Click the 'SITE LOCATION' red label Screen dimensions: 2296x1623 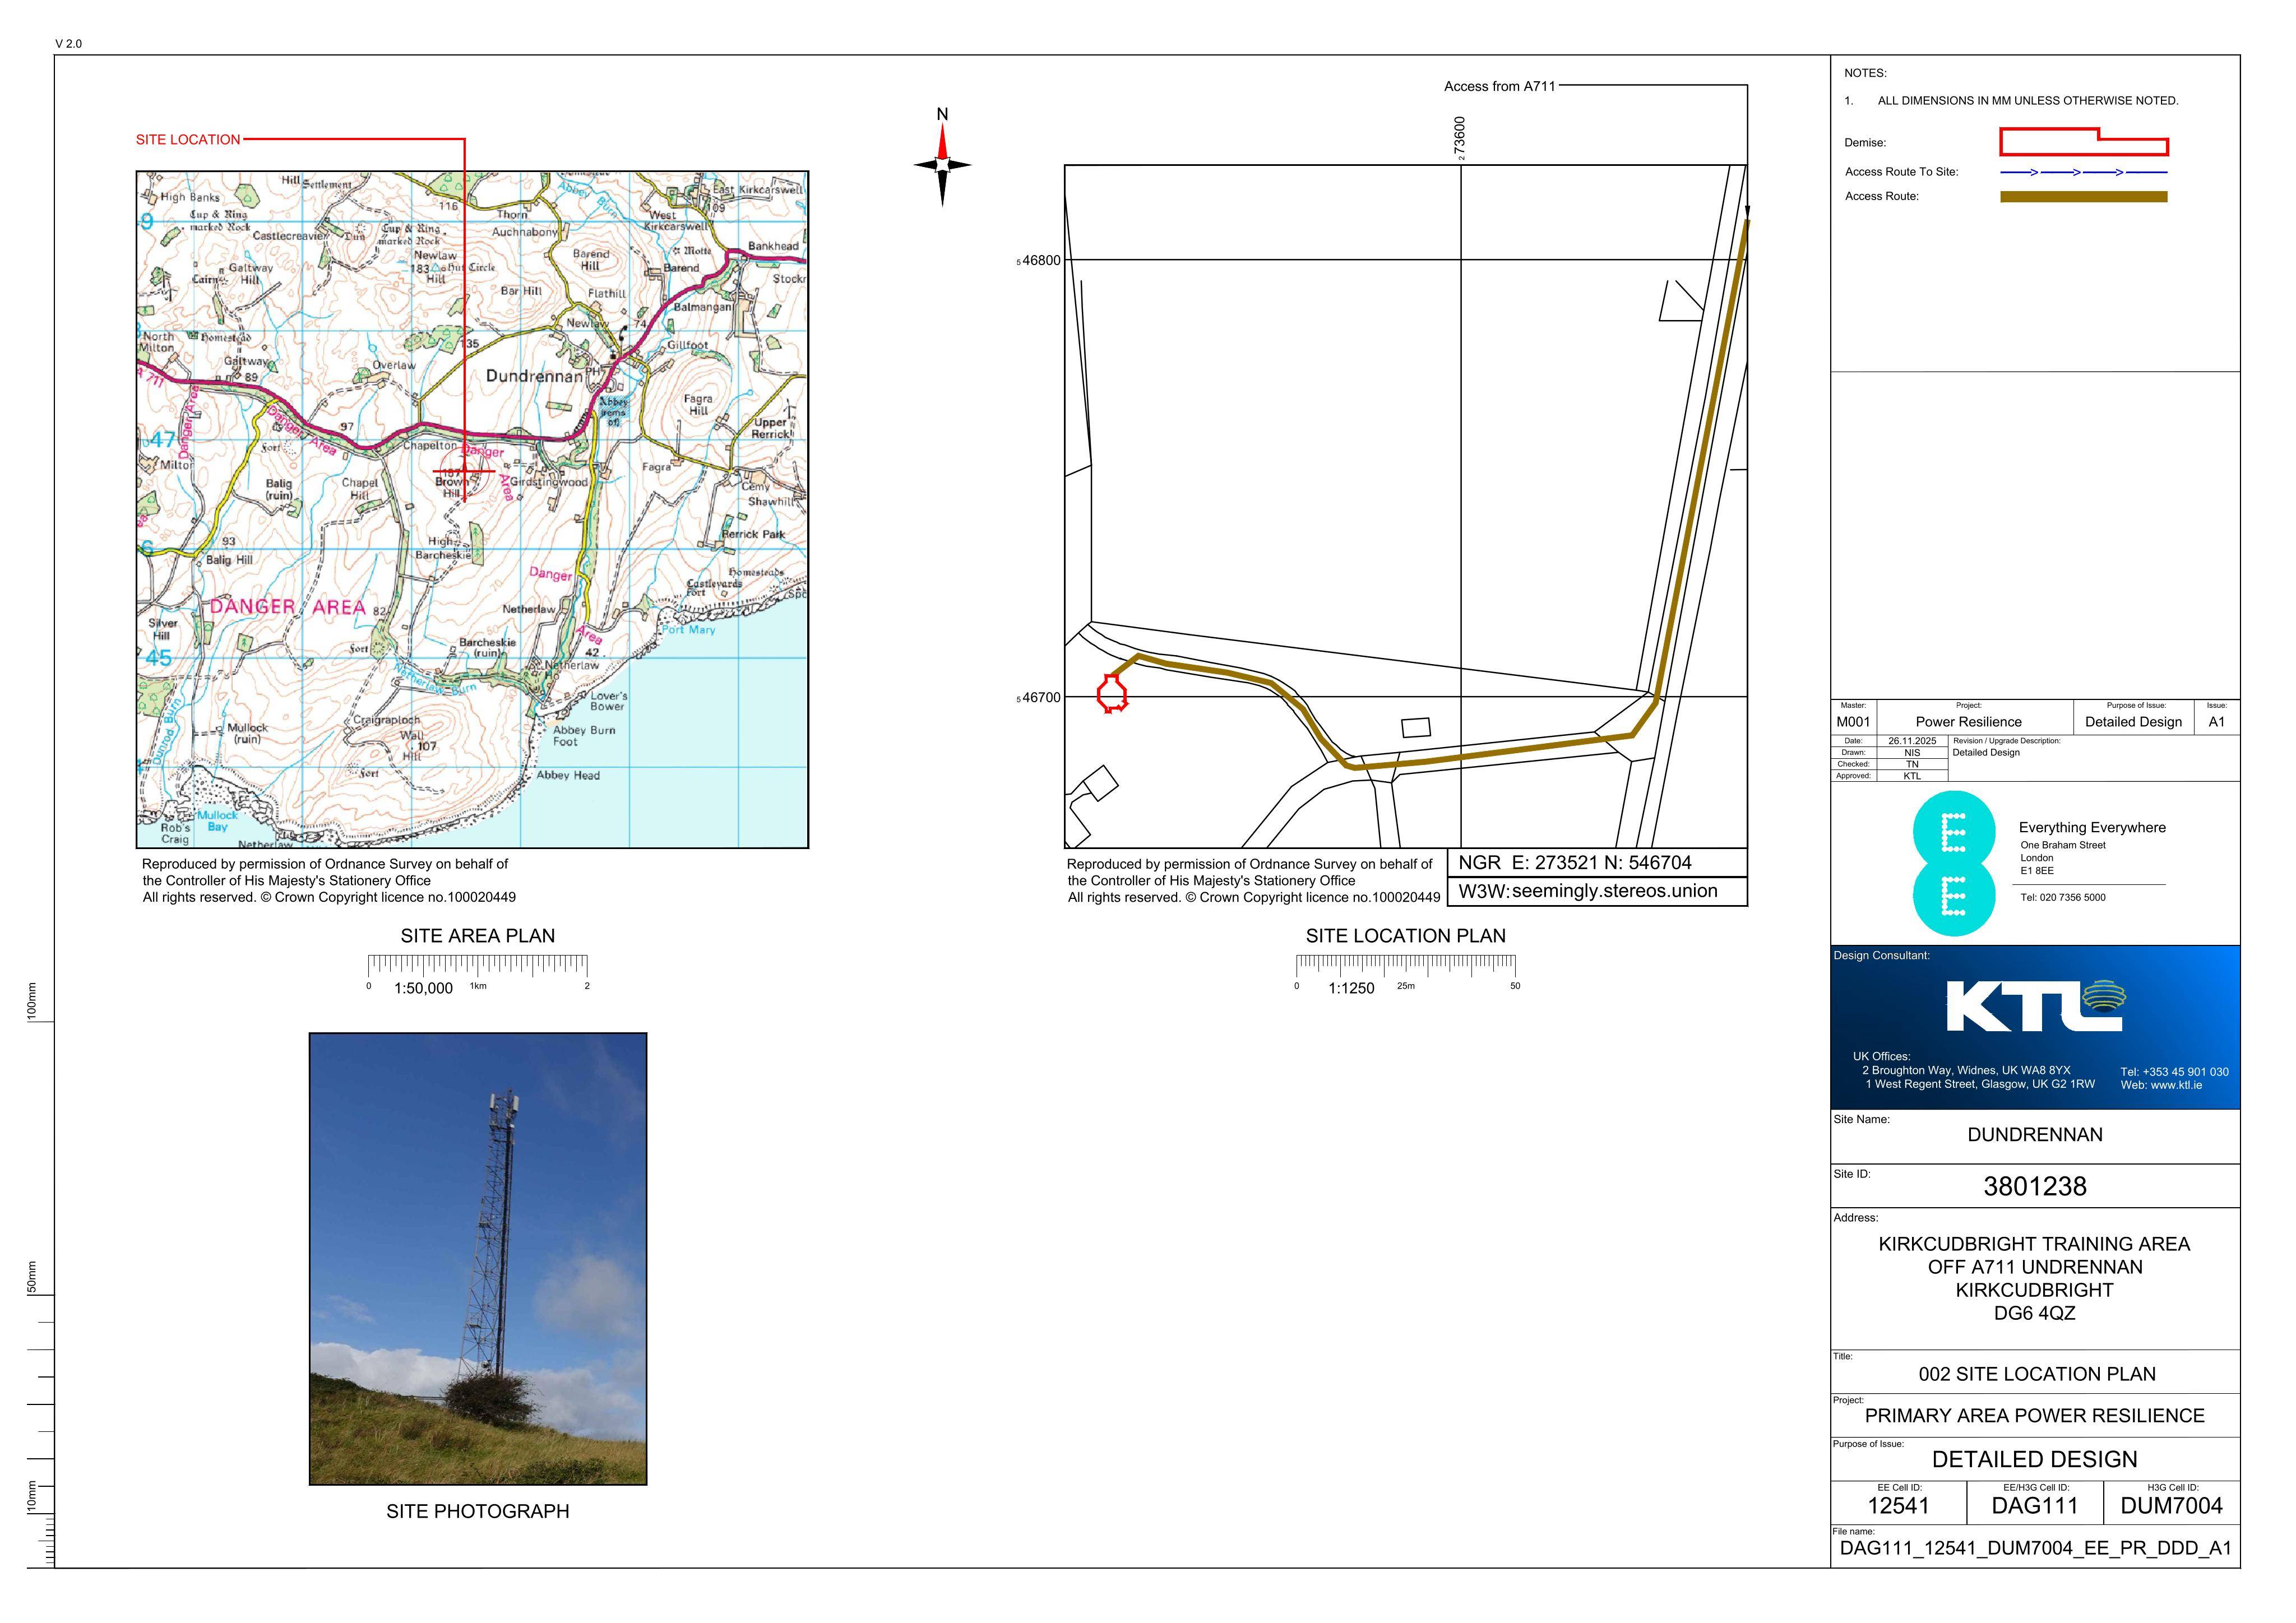coord(188,140)
